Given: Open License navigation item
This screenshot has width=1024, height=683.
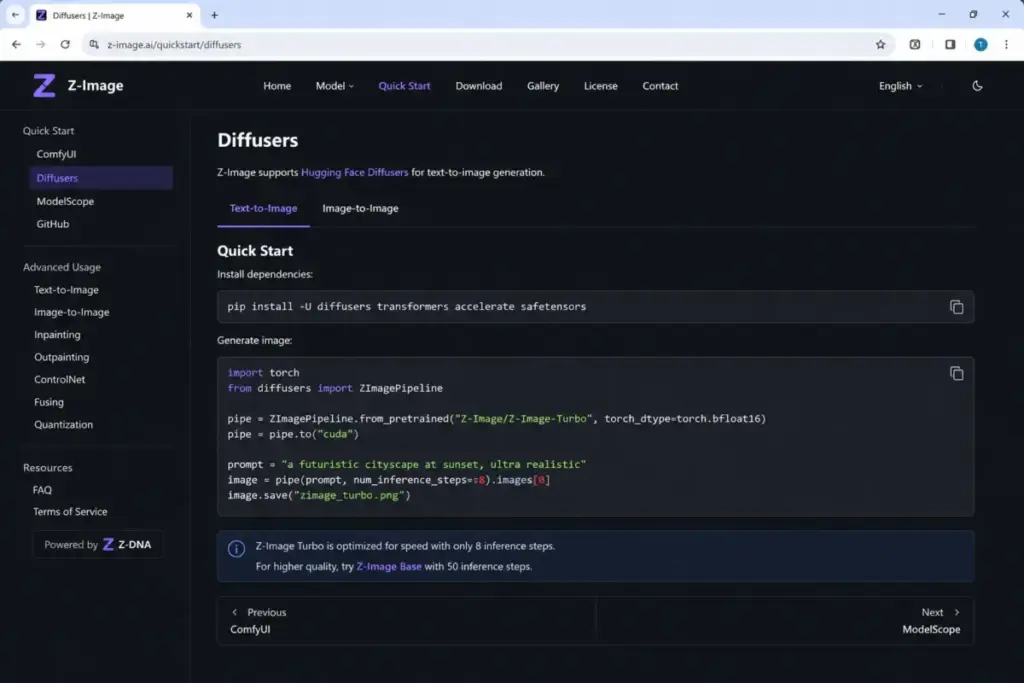Looking at the screenshot, I should coord(600,86).
